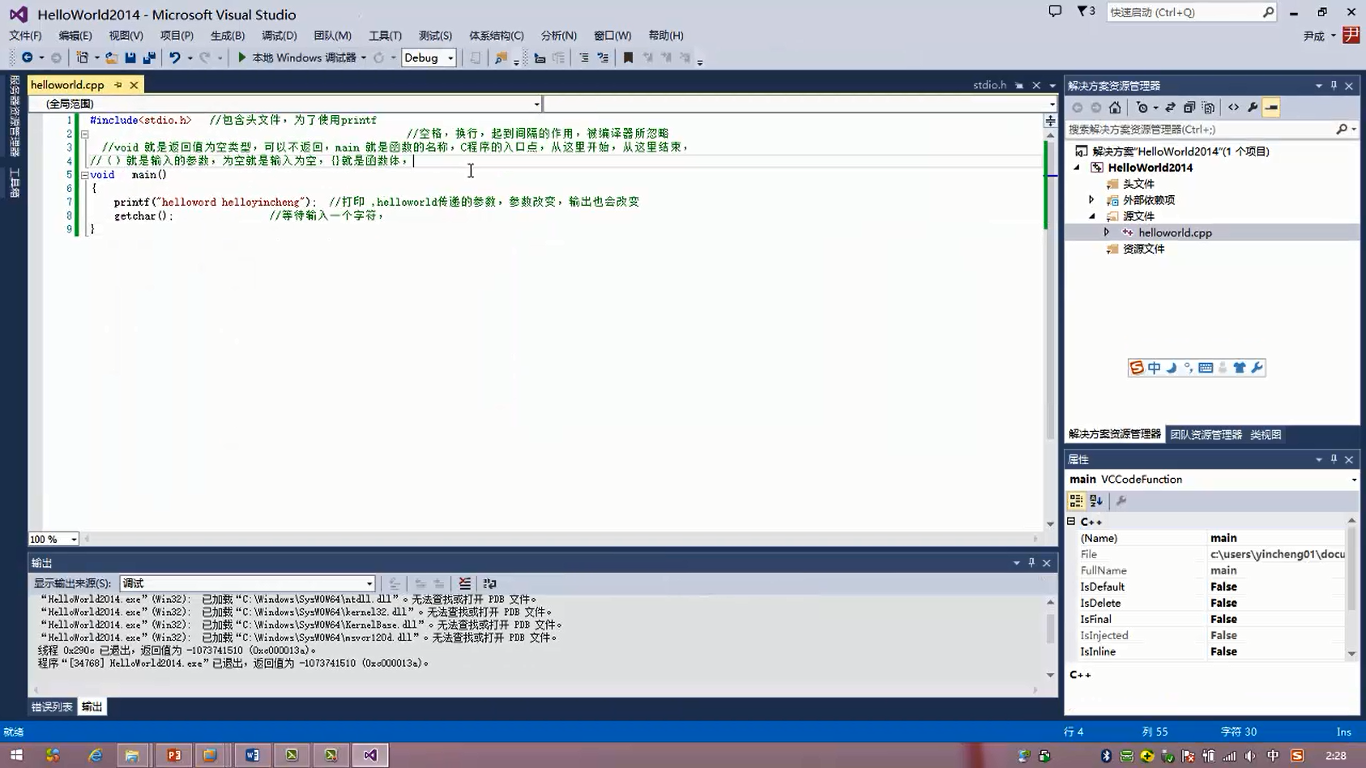Toggle the Preview Selected Items button
The height and width of the screenshot is (768, 1366).
point(1271,108)
